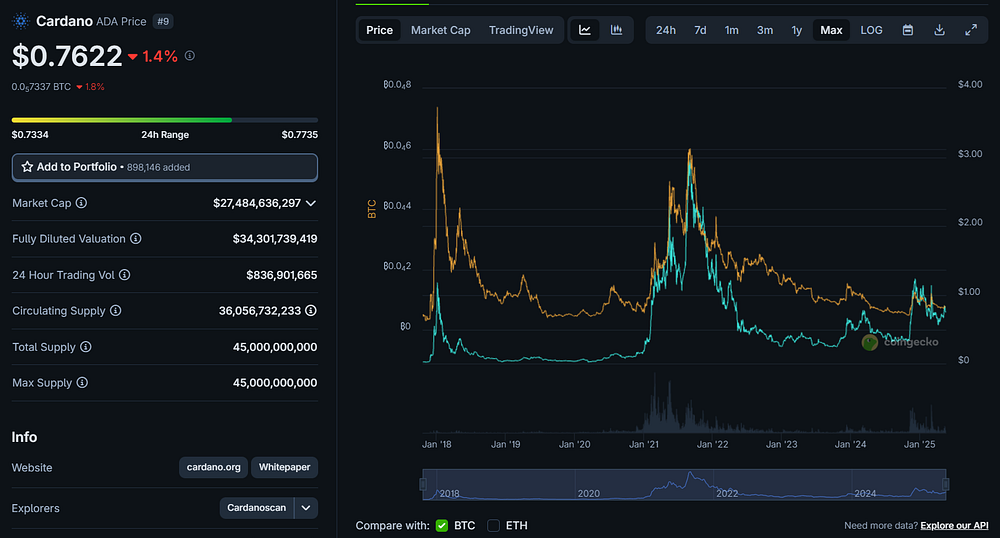Set chart range to 7d

pos(700,30)
